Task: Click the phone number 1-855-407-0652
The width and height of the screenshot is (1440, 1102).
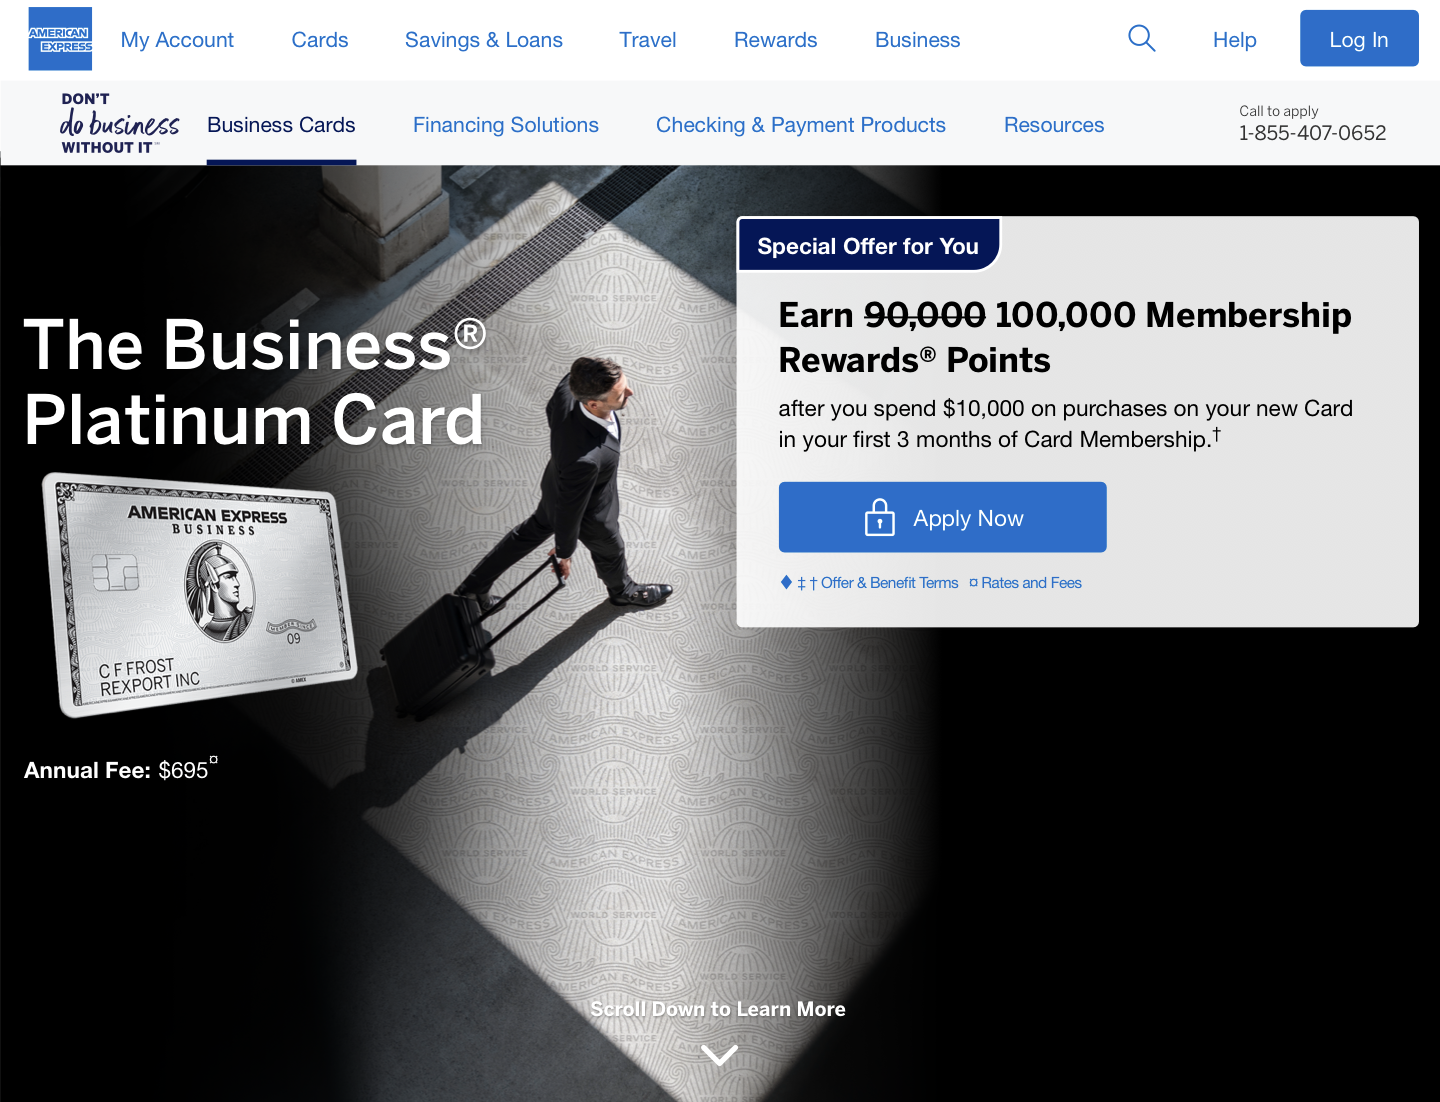Action: click(x=1312, y=133)
